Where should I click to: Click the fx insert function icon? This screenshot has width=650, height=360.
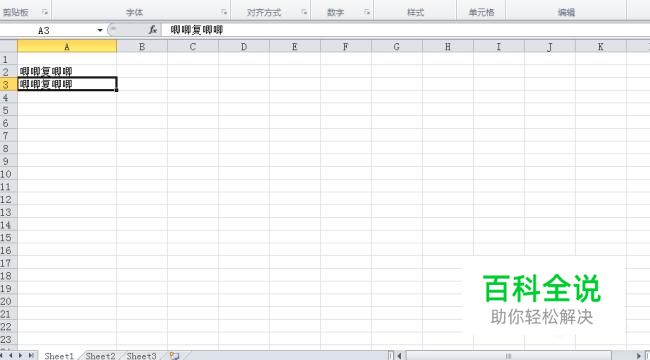153,30
